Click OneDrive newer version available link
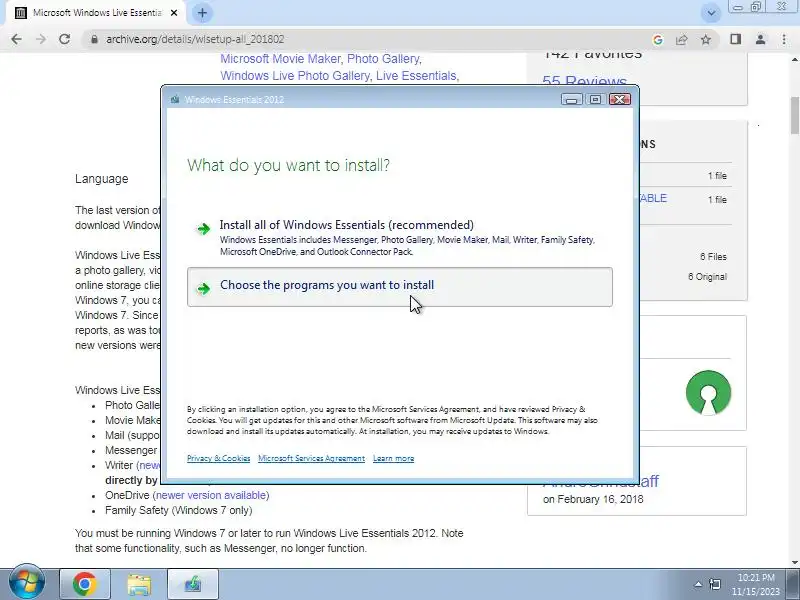This screenshot has height=600, width=800. (212, 495)
